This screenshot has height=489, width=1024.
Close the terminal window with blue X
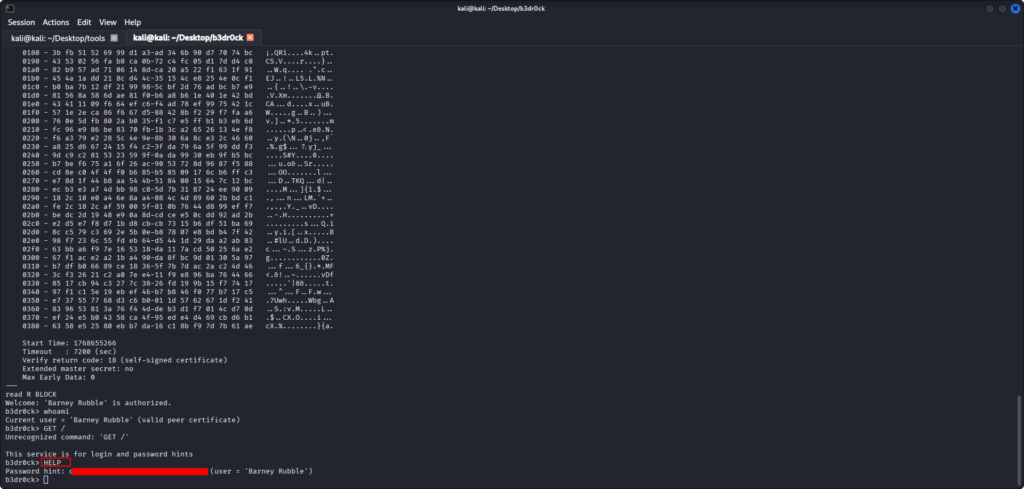pos(1014,7)
